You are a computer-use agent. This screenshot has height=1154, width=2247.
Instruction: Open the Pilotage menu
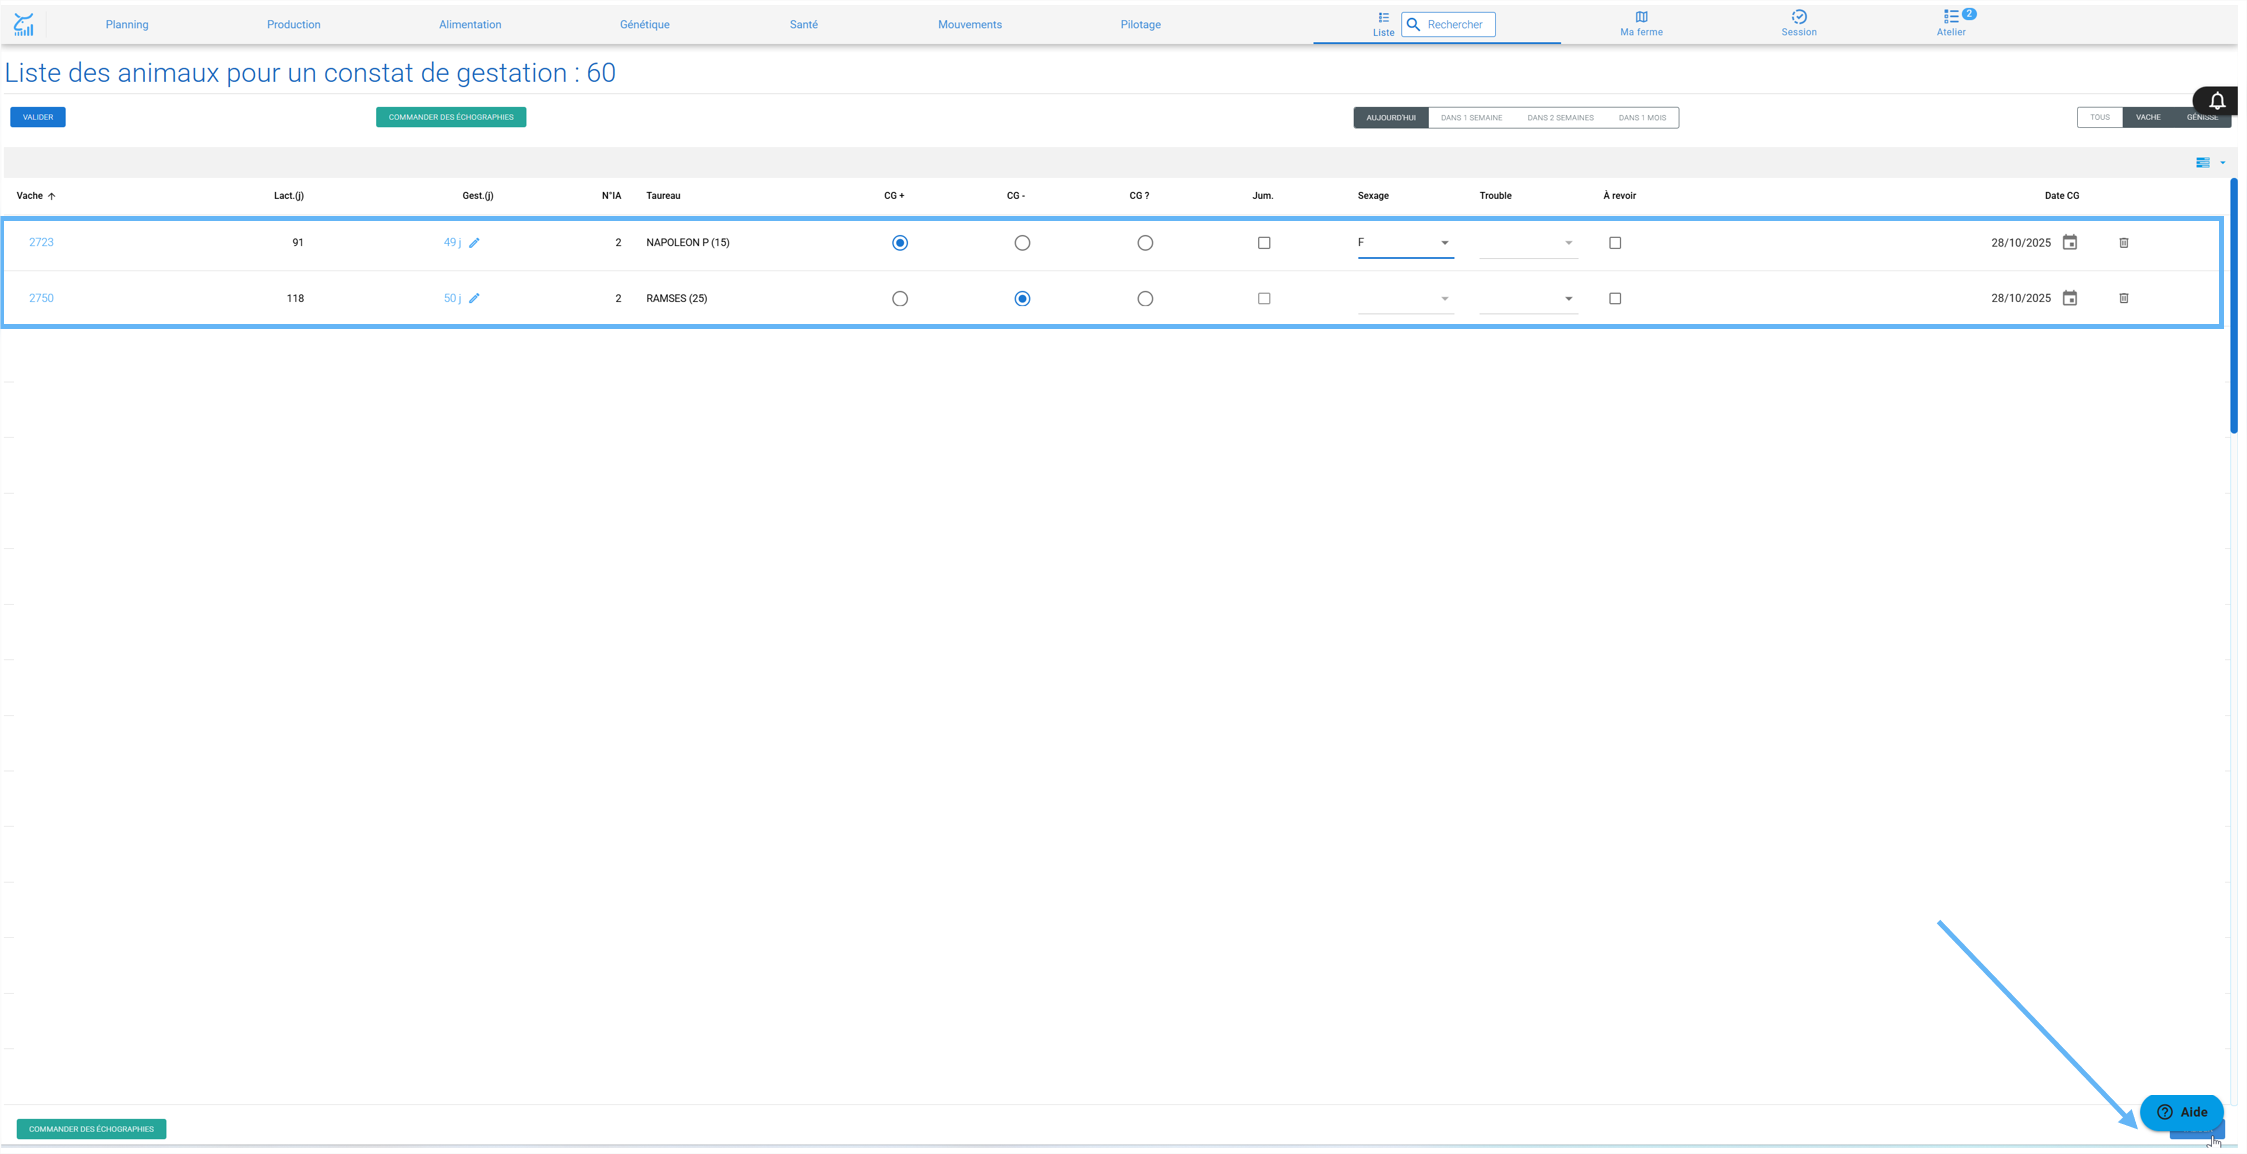(1140, 25)
